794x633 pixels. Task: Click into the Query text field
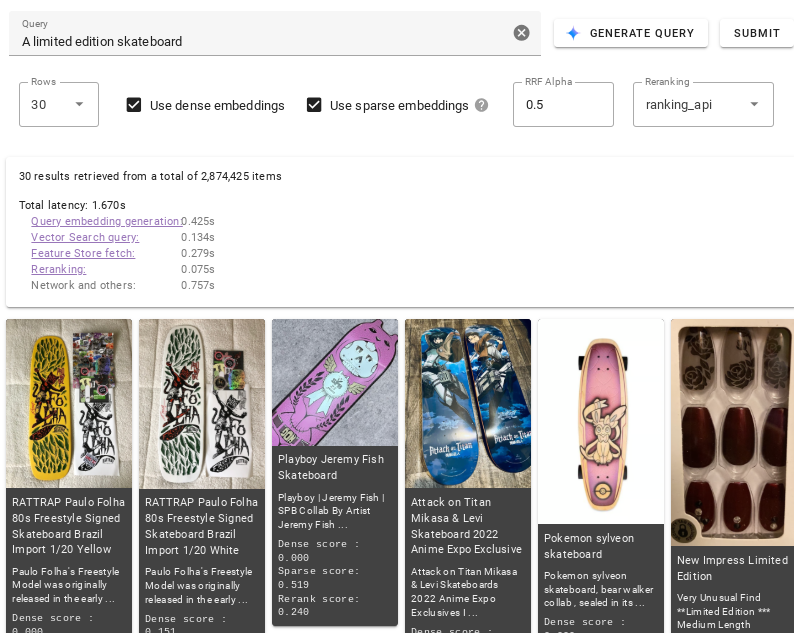(260, 41)
